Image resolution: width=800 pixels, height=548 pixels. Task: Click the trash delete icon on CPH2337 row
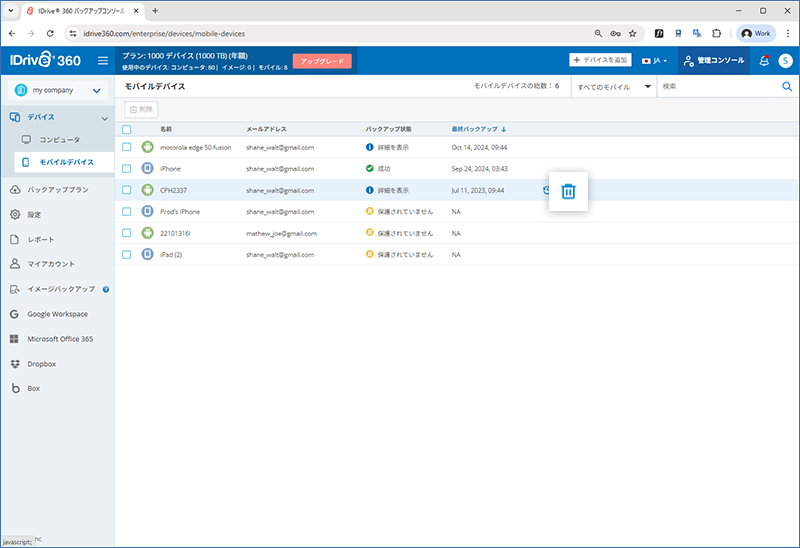coord(568,191)
